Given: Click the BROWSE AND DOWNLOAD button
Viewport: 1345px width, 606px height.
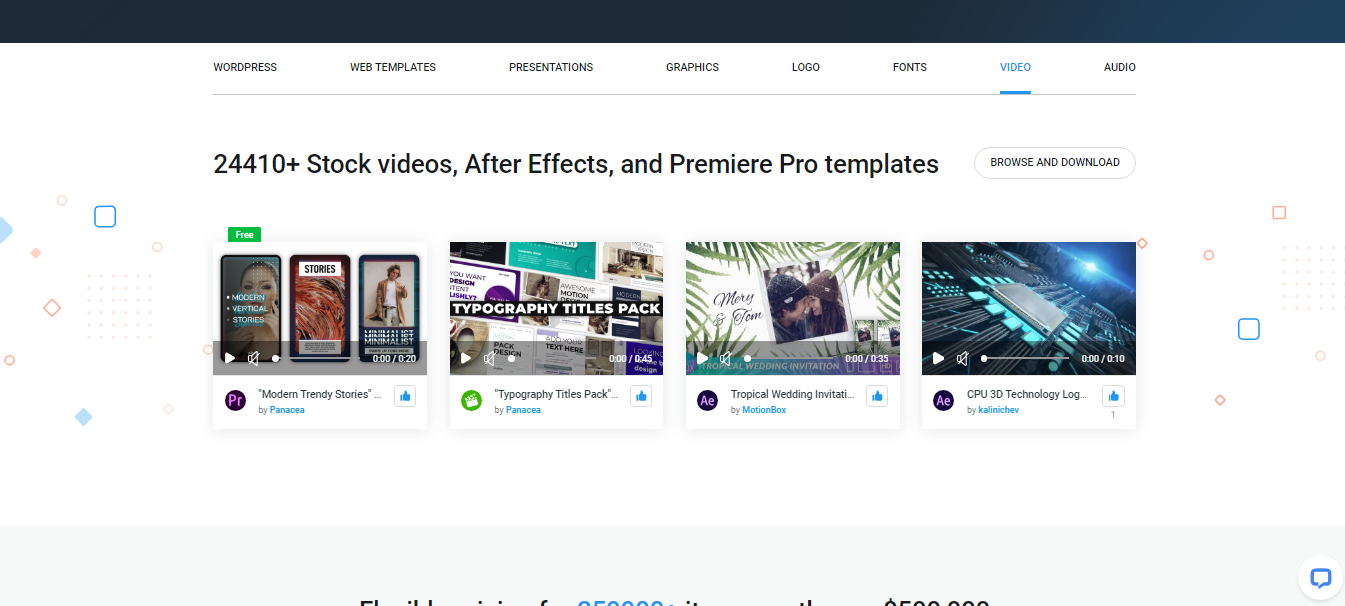Looking at the screenshot, I should pyautogui.click(x=1054, y=162).
